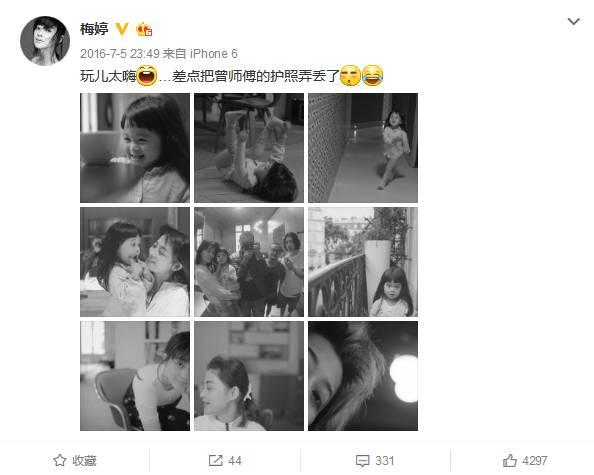This screenshot has width=594, height=475.
Task: Click the star 收藏 favorite icon
Action: pos(59,461)
